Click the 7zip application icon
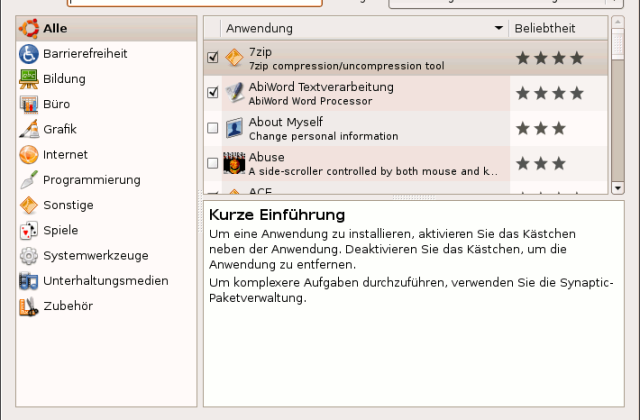 234,58
